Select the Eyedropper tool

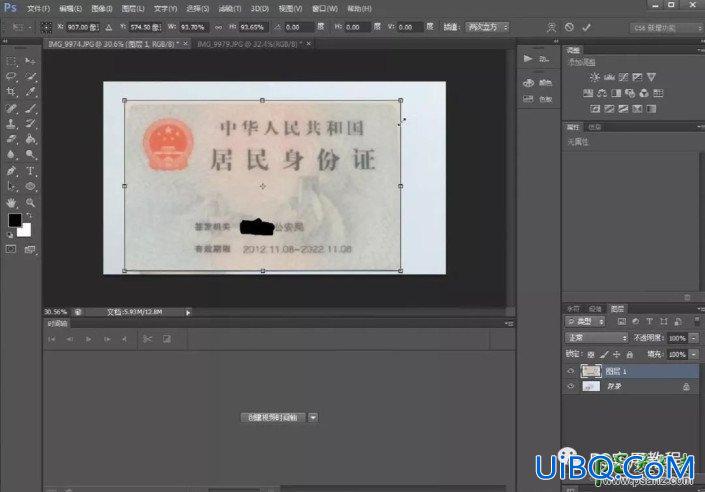[x=30, y=92]
